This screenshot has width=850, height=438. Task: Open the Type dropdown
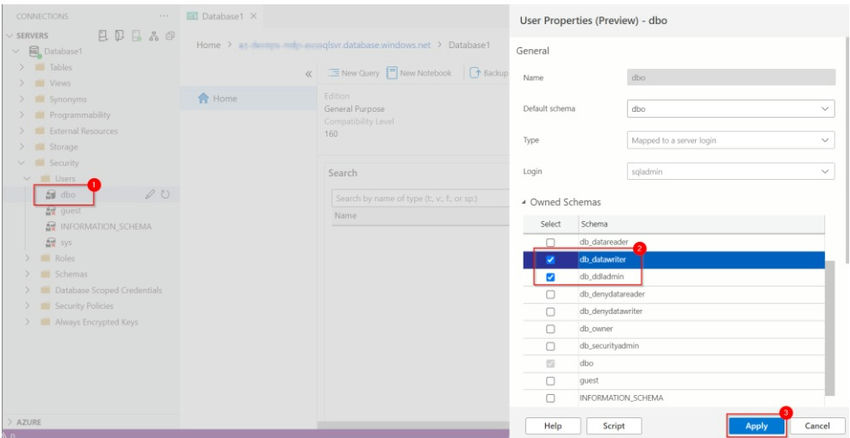730,140
